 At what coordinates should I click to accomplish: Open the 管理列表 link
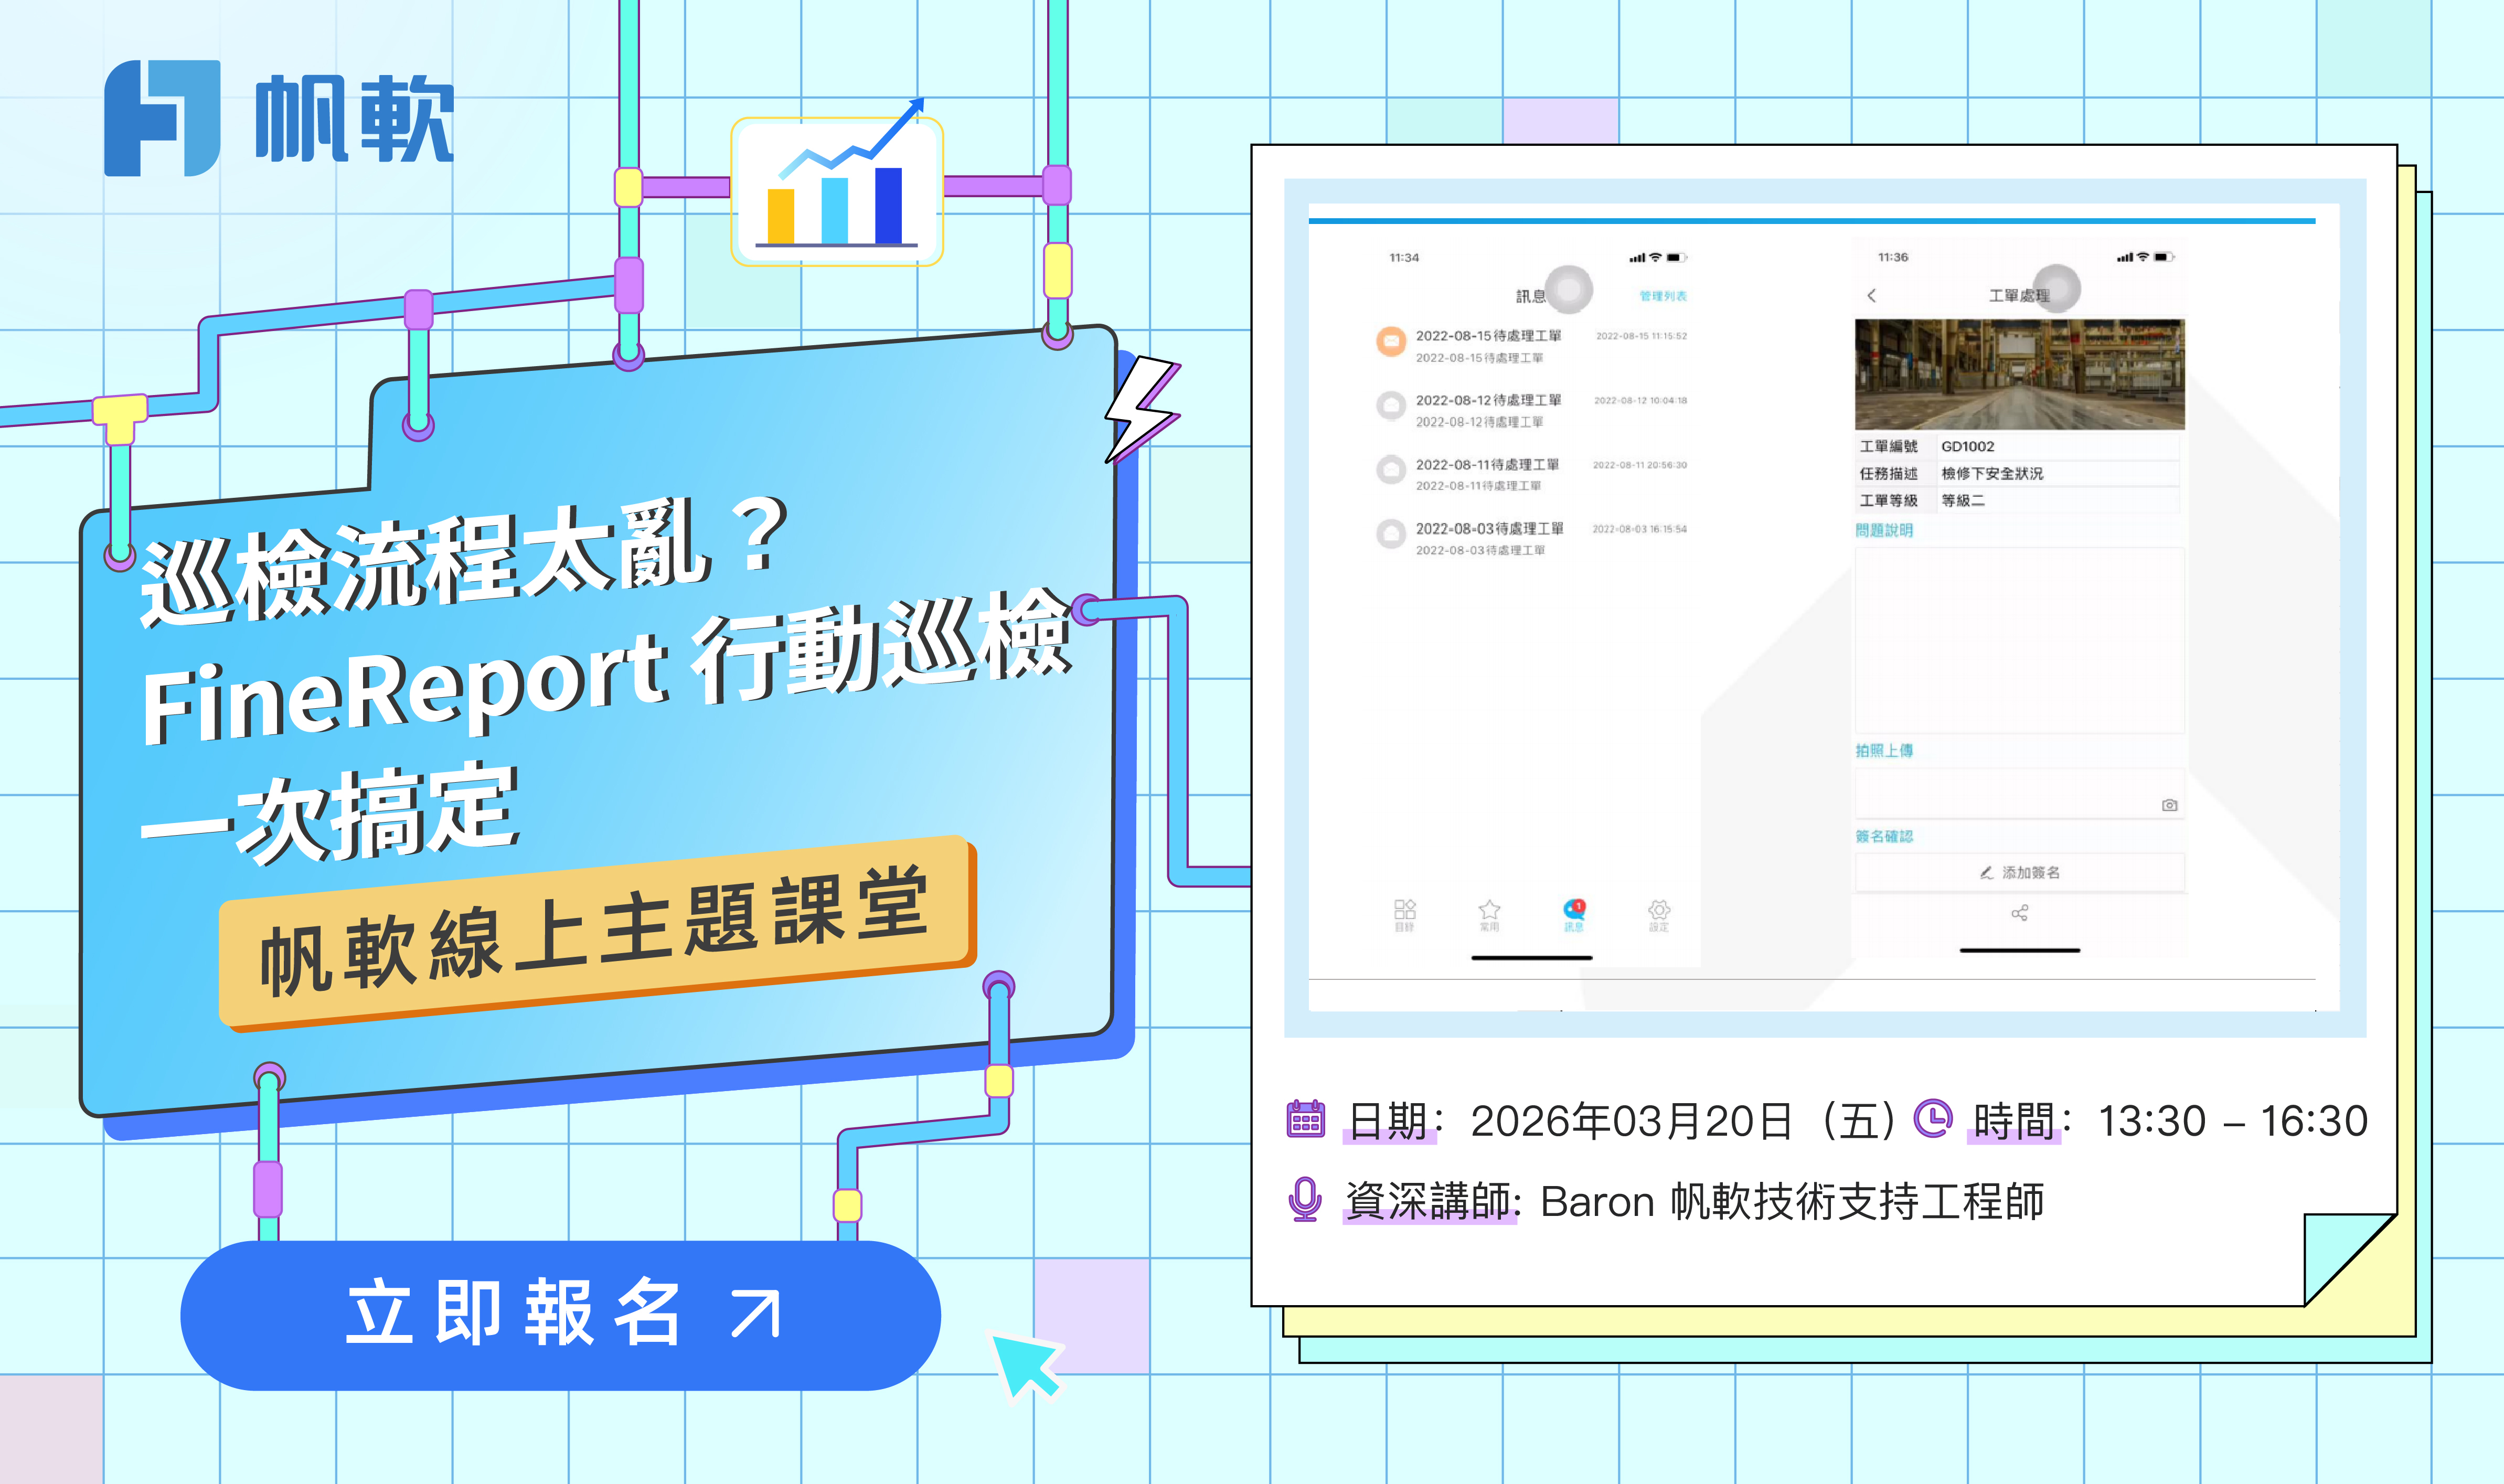point(1662,296)
